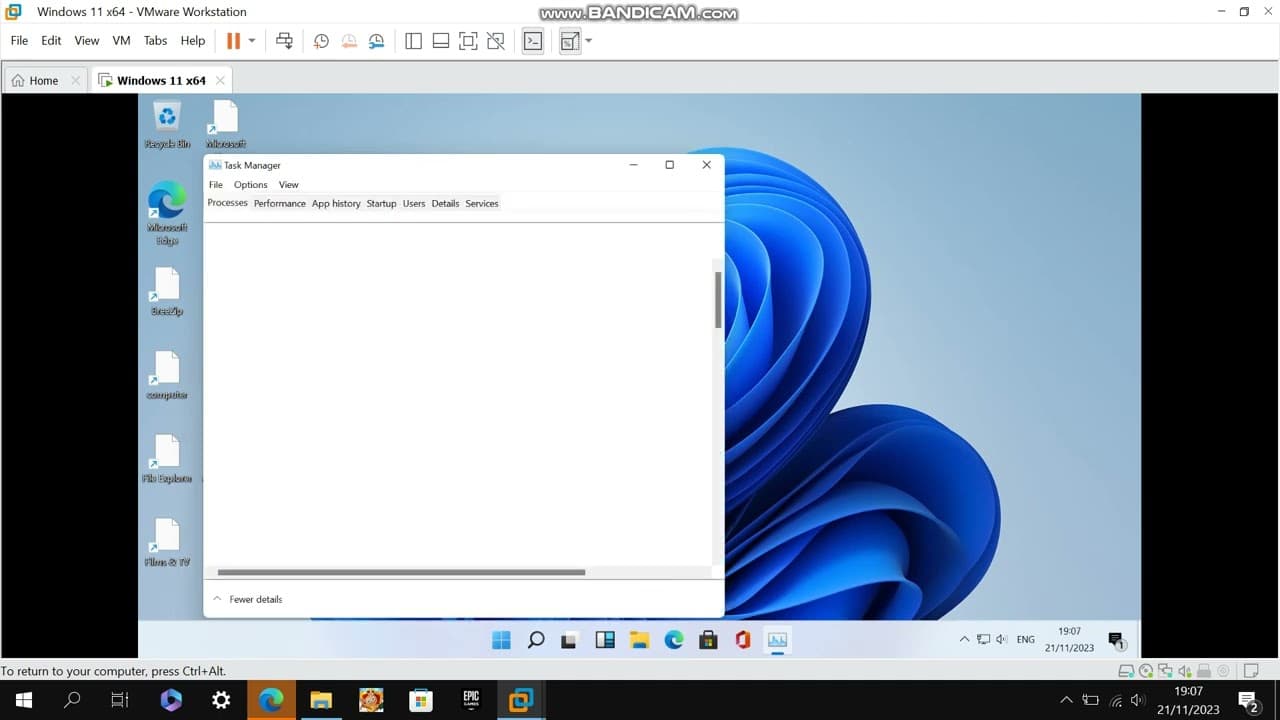Switch to Task Manager Processes tab

(x=227, y=203)
